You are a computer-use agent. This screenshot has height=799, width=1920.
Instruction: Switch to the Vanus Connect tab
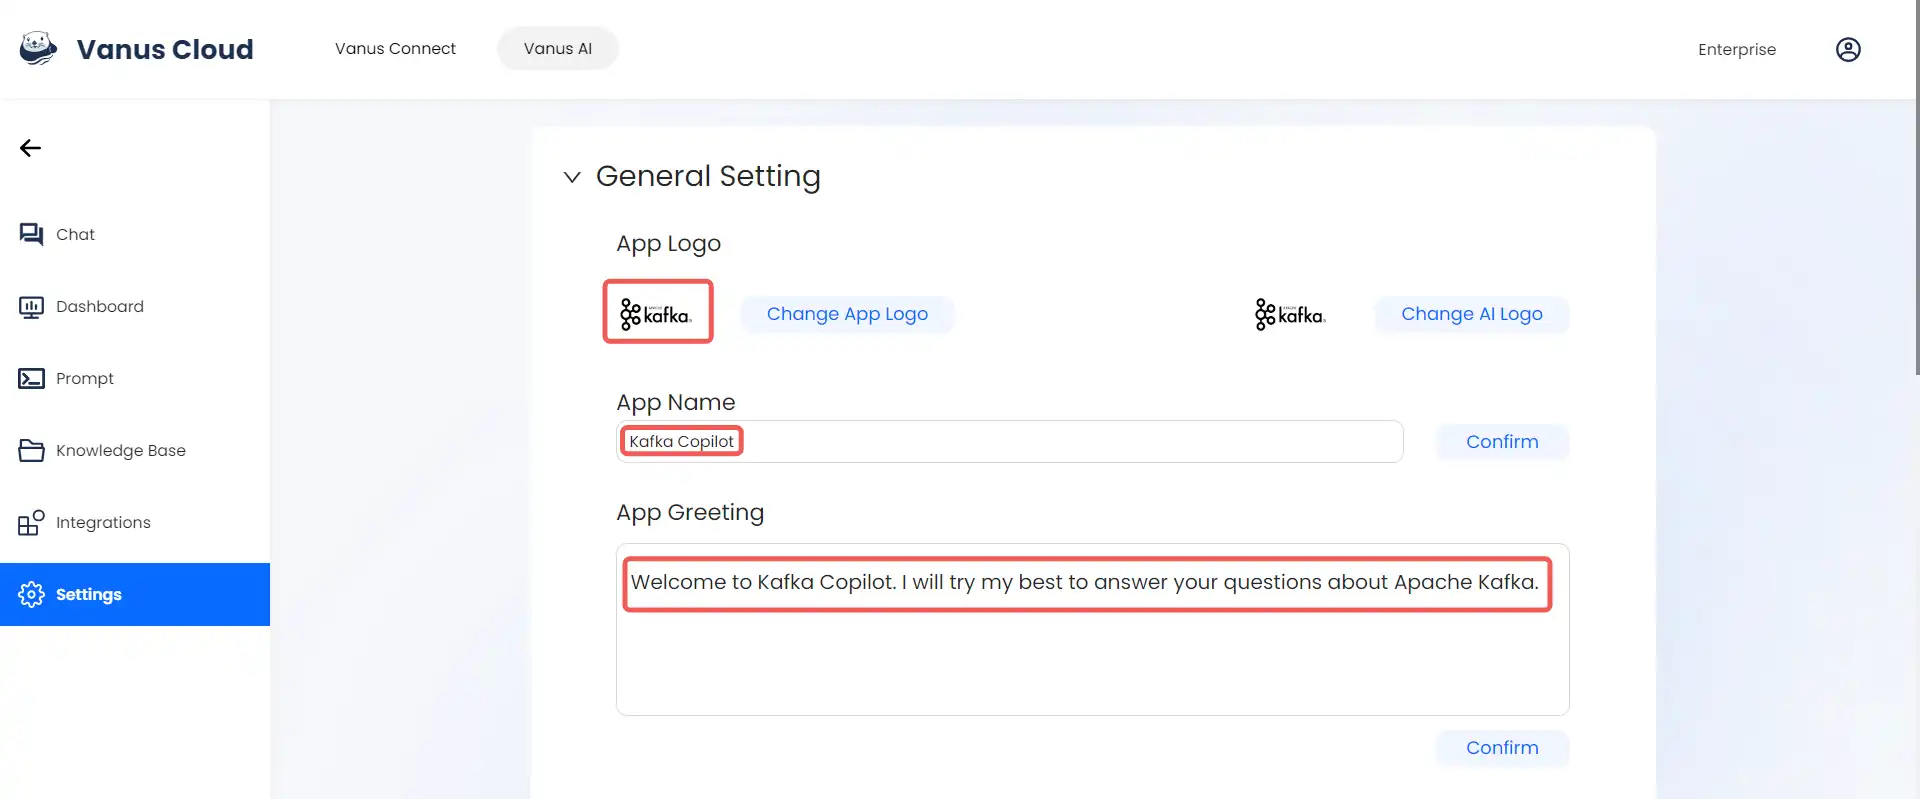[395, 48]
